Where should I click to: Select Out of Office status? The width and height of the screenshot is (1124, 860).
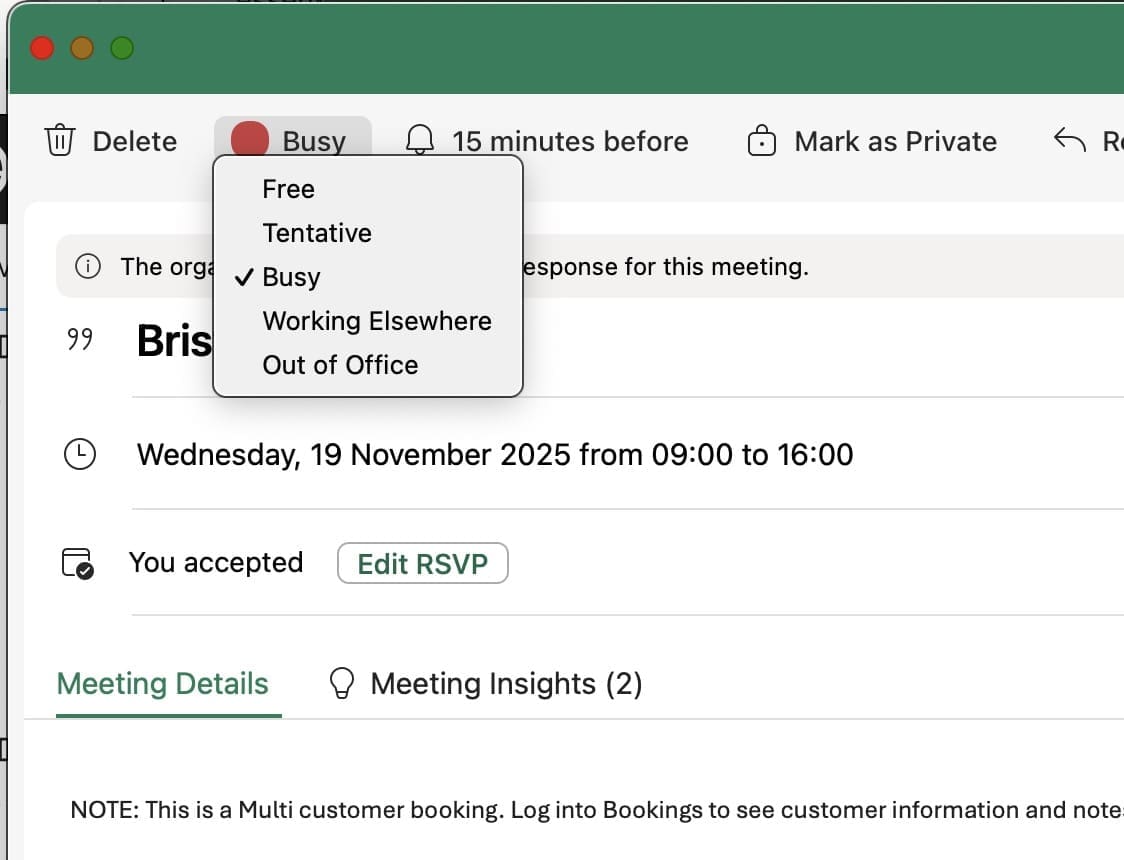(340, 365)
